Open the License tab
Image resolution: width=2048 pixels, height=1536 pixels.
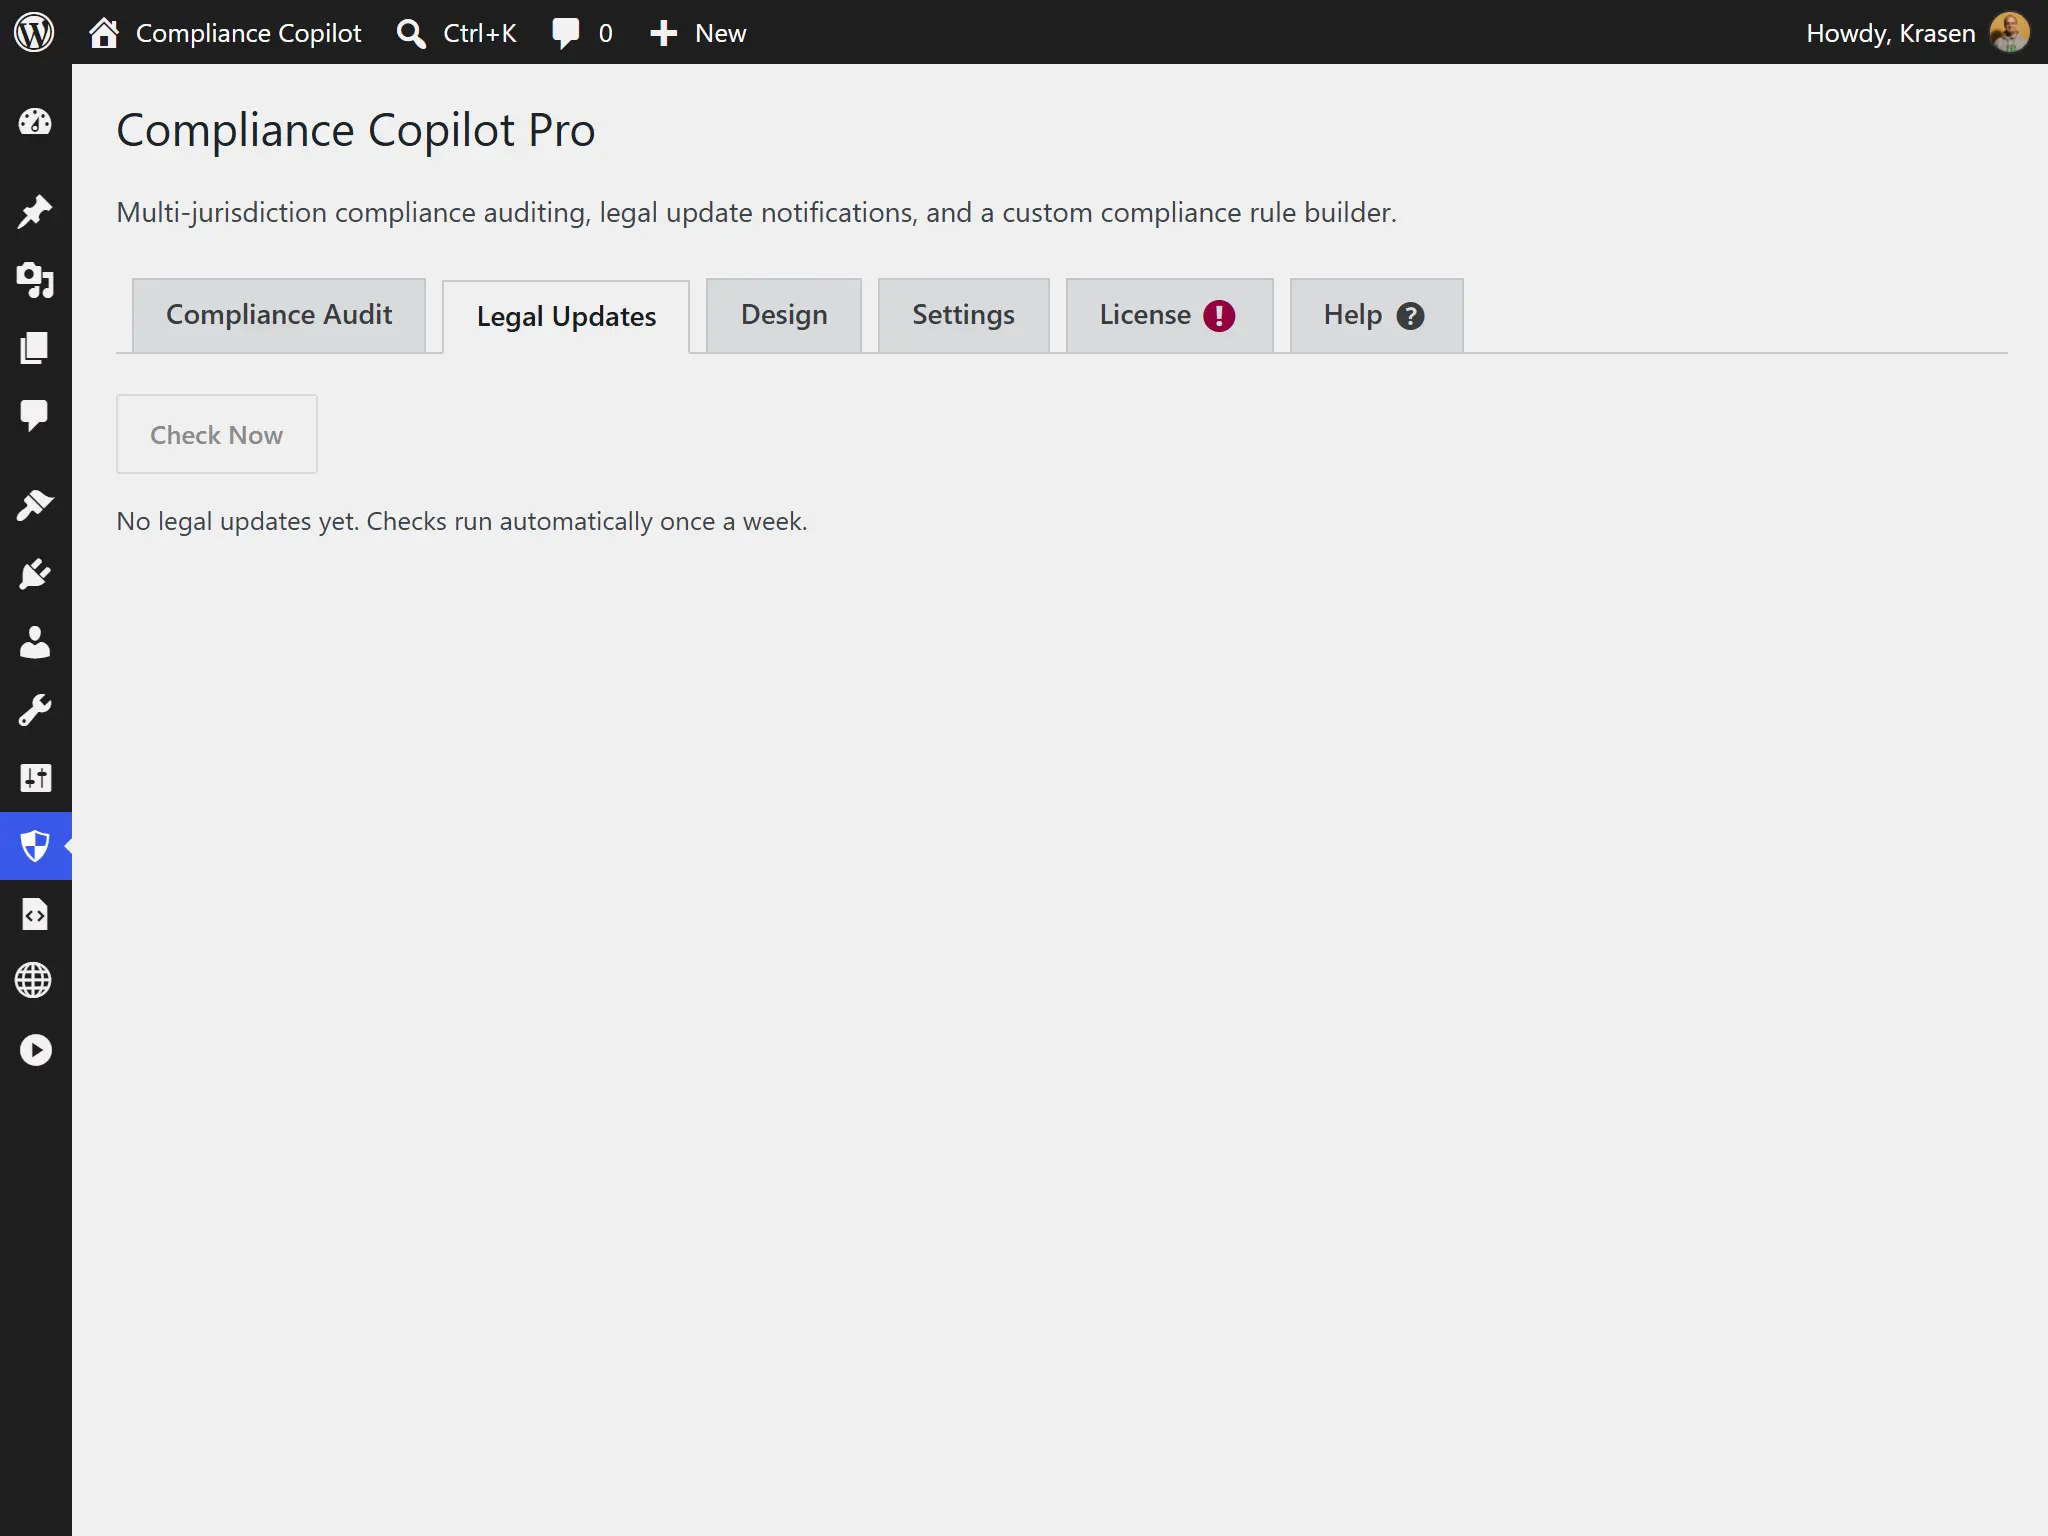[x=1170, y=315]
